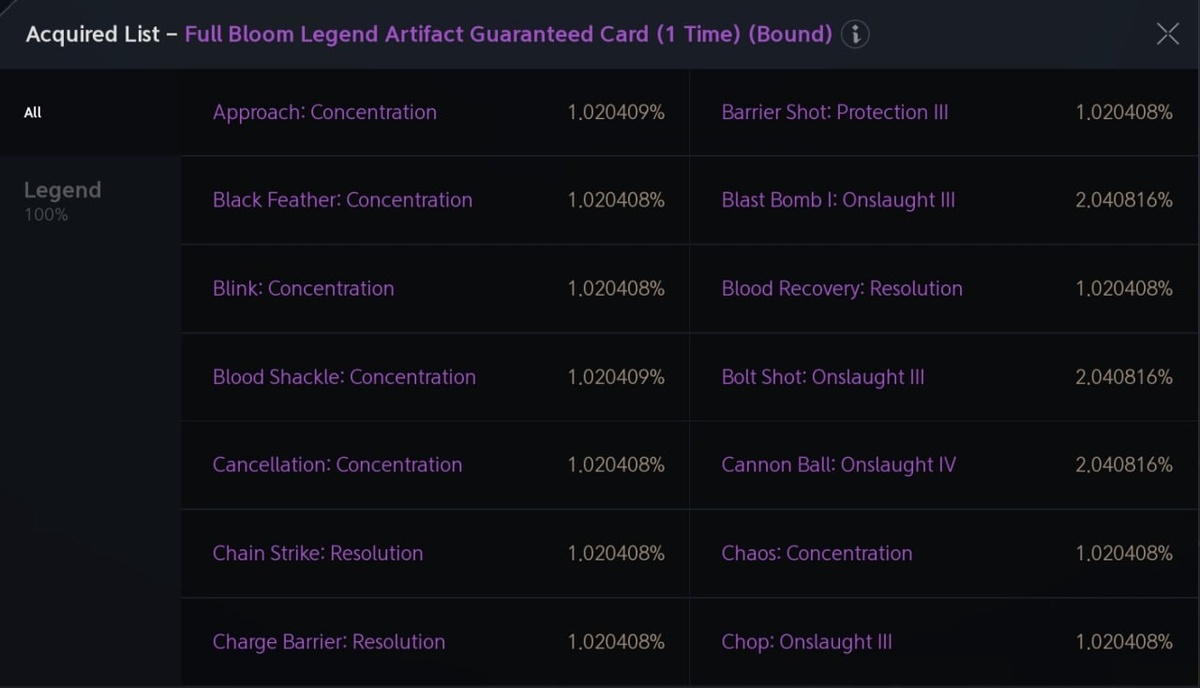Select Charge Barrier: Resolution entry
The width and height of the screenshot is (1200, 688).
click(329, 642)
